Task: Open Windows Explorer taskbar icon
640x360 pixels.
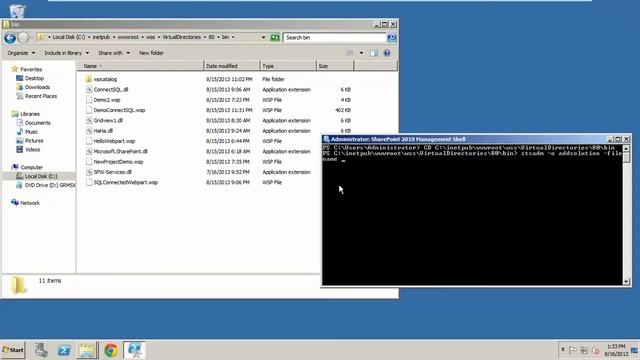Action: pyautogui.click(x=87, y=350)
